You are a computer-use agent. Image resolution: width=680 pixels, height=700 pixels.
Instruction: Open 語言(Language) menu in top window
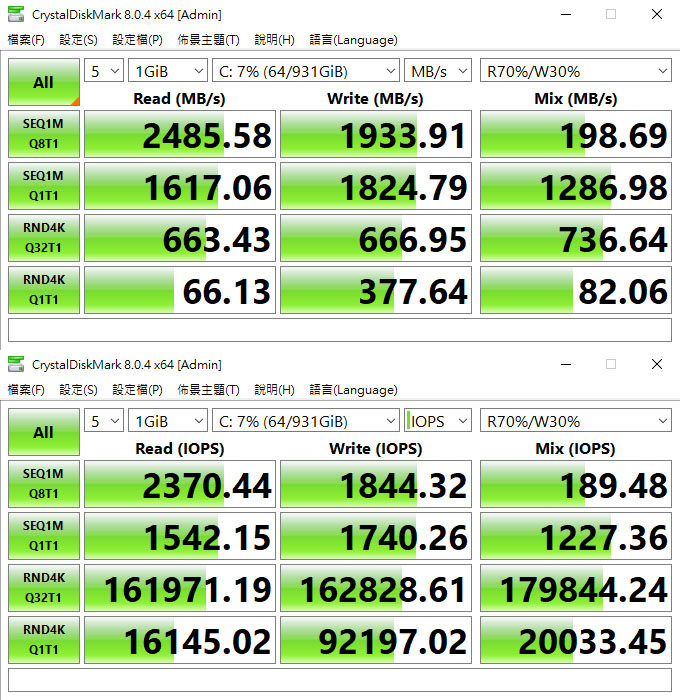(353, 40)
